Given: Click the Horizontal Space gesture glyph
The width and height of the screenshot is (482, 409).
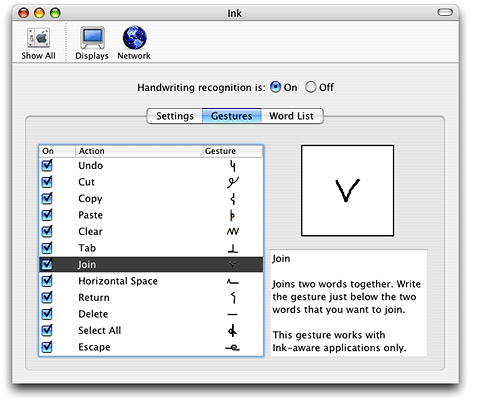Looking at the screenshot, I should (233, 282).
